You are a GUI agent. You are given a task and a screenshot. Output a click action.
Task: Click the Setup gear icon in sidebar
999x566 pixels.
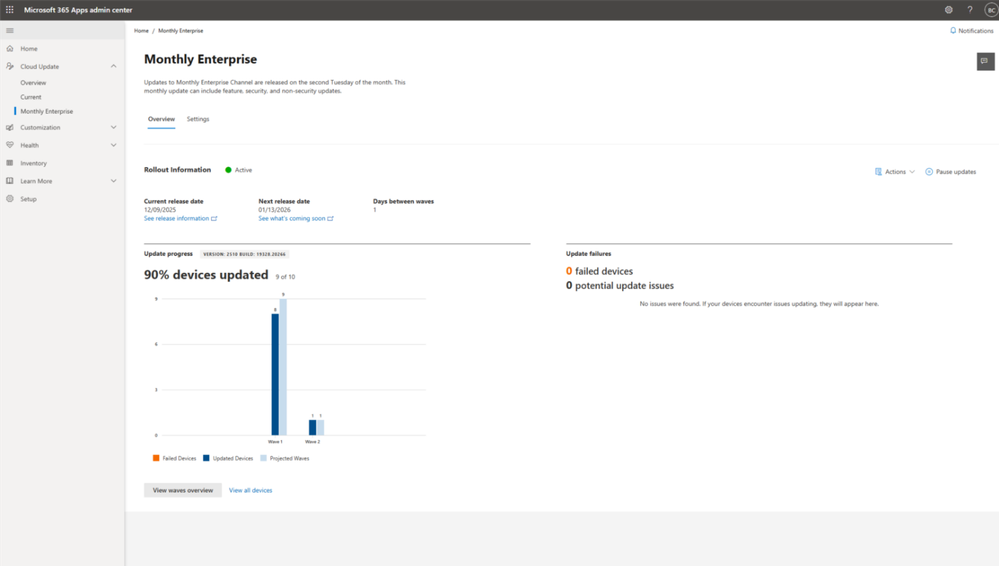click(10, 199)
